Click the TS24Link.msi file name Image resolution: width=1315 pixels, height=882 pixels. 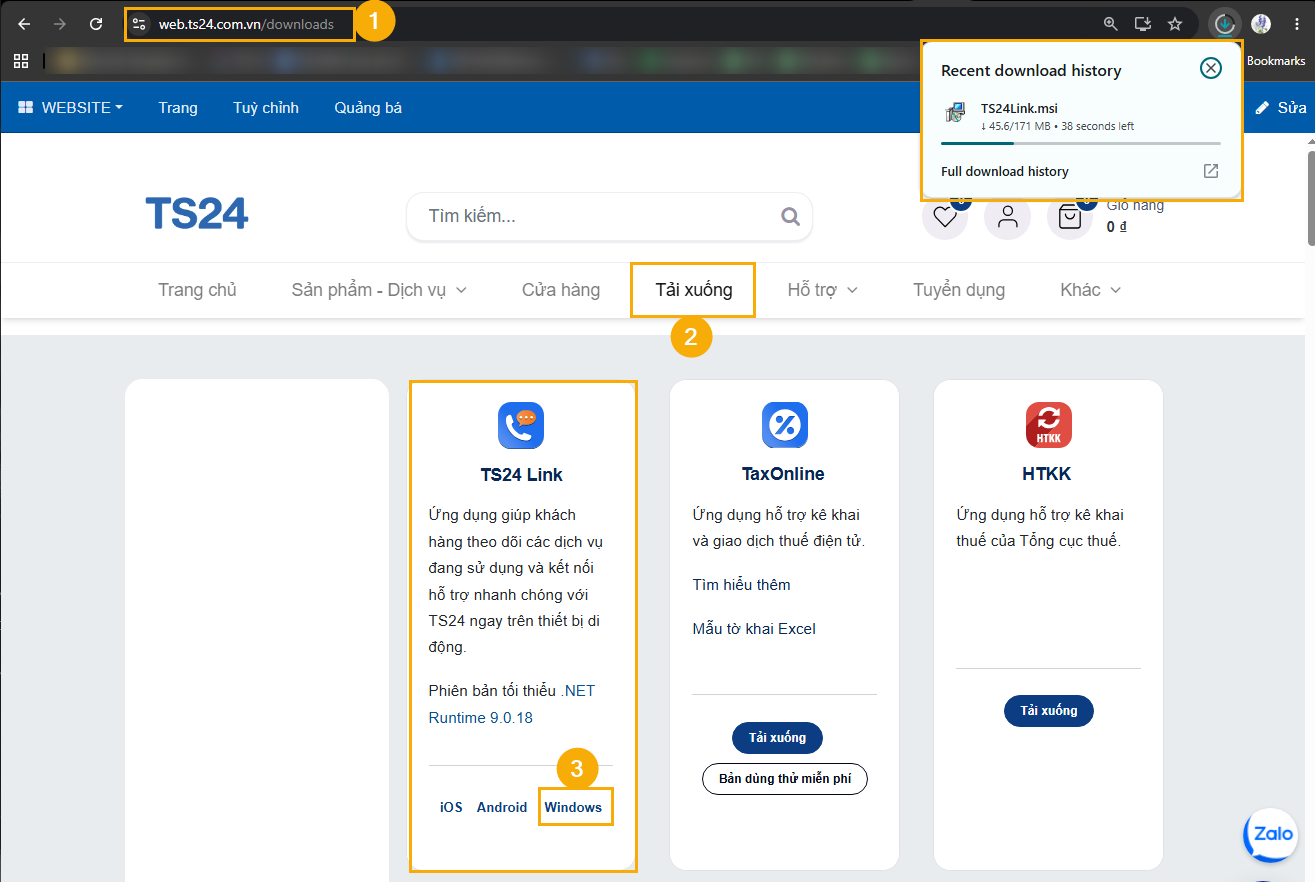[x=1019, y=108]
